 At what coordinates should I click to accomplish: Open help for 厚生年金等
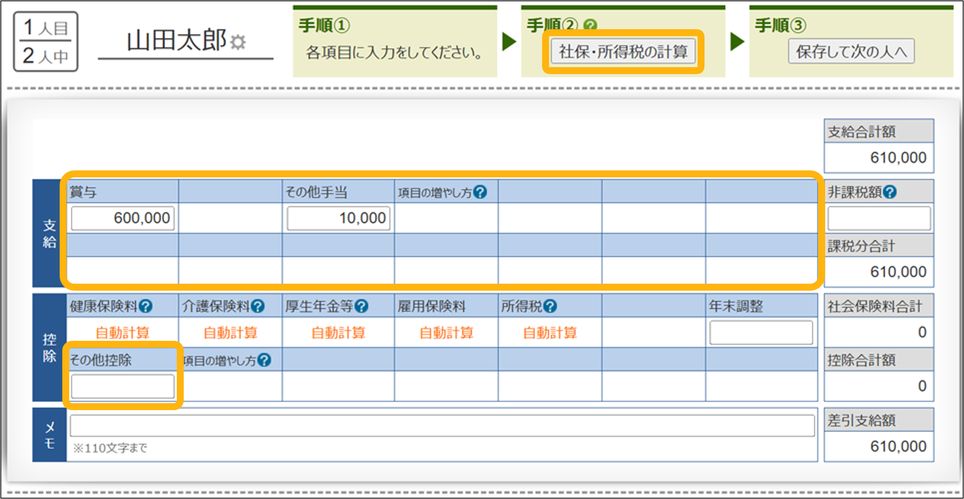pos(362,307)
